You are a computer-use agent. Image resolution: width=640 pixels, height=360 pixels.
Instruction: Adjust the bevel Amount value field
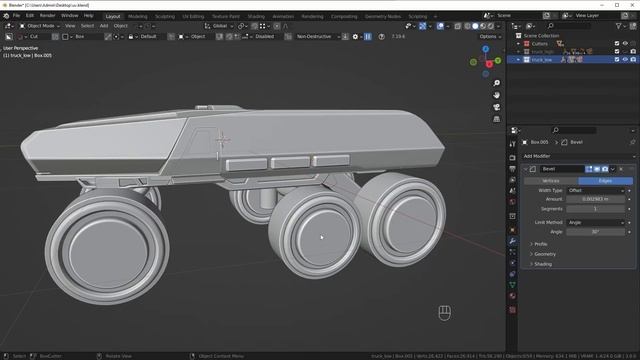[596, 199]
